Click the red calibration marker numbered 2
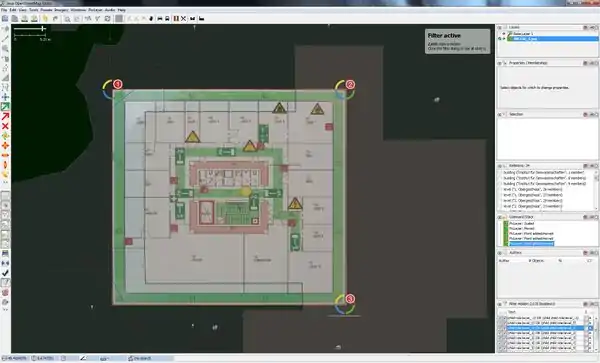 [350, 84]
